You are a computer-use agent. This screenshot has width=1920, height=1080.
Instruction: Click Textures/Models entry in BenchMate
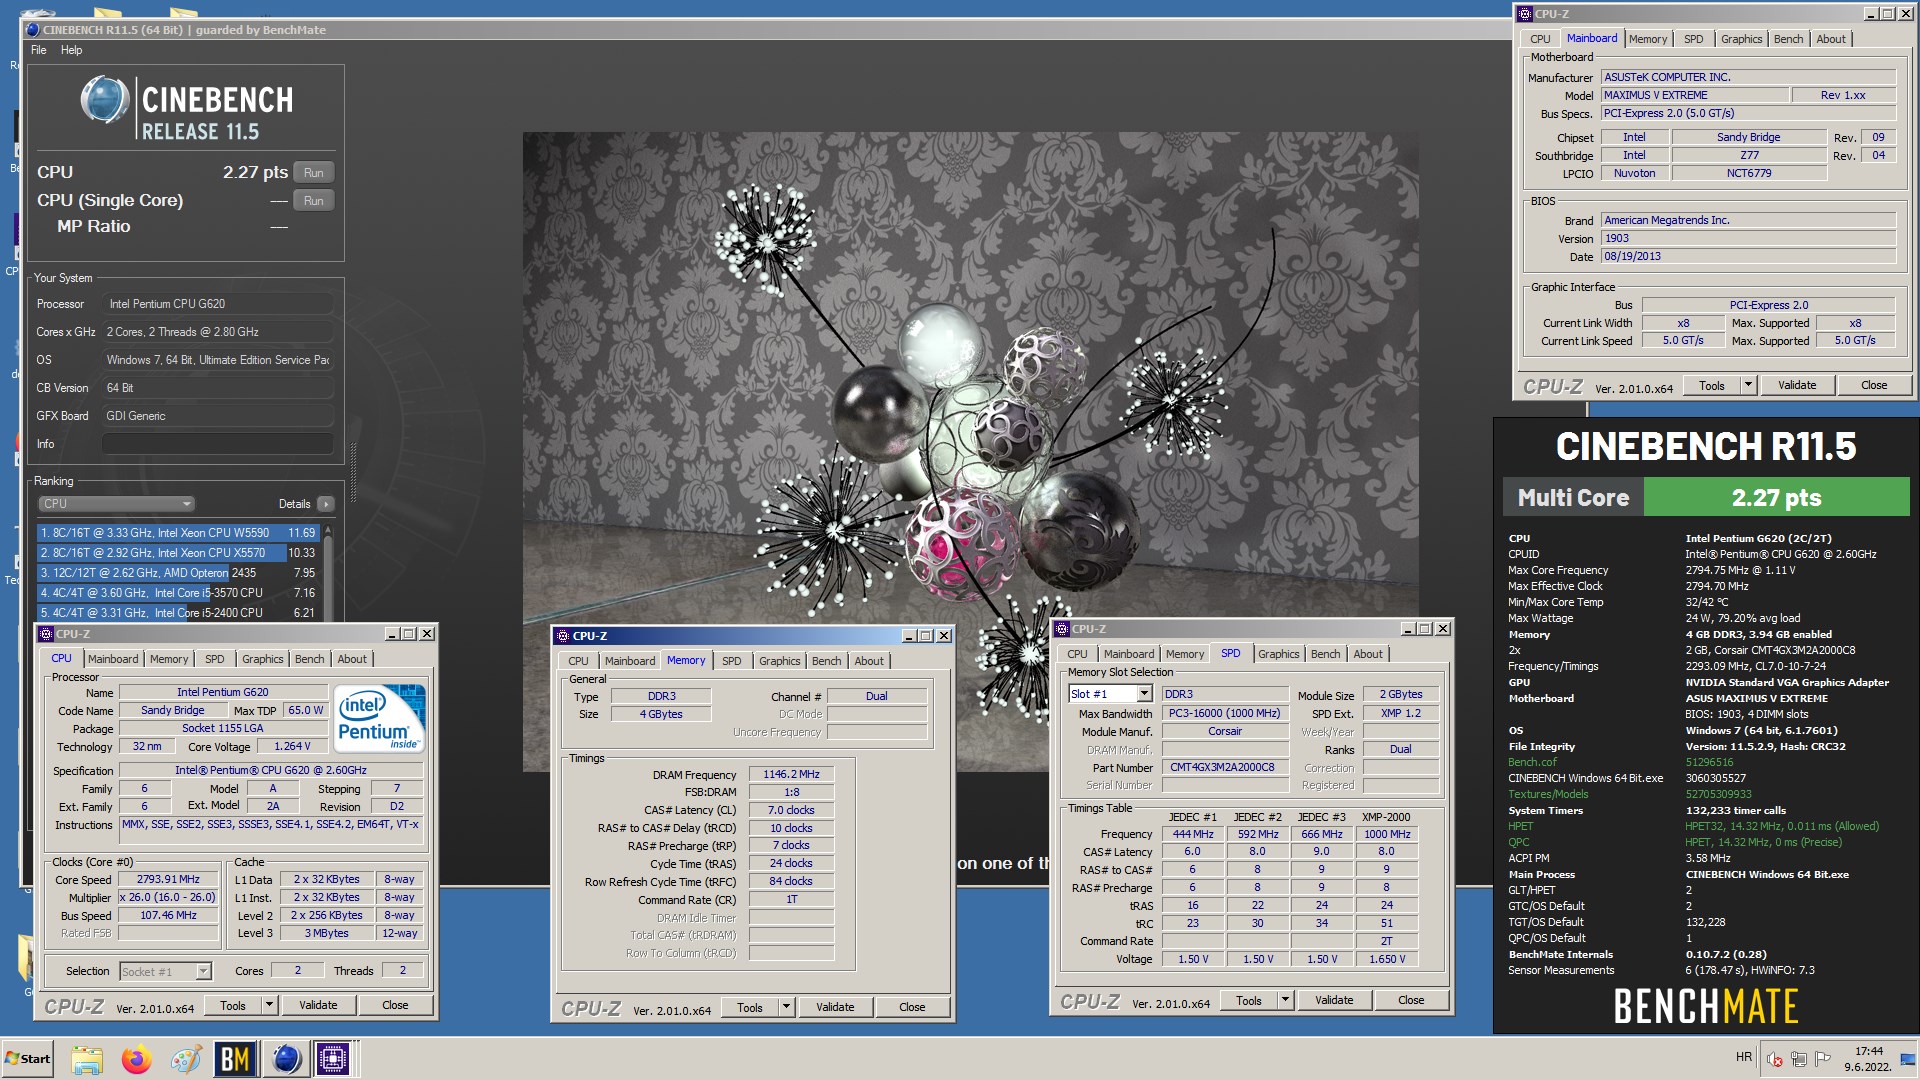click(x=1548, y=794)
